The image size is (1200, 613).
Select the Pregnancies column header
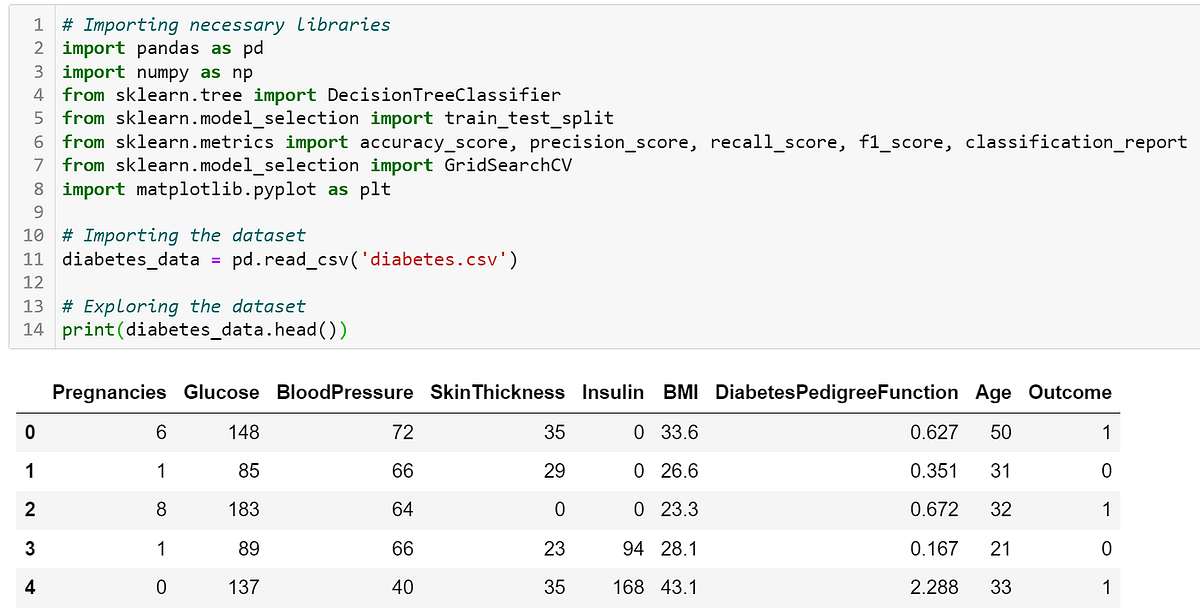click(109, 392)
